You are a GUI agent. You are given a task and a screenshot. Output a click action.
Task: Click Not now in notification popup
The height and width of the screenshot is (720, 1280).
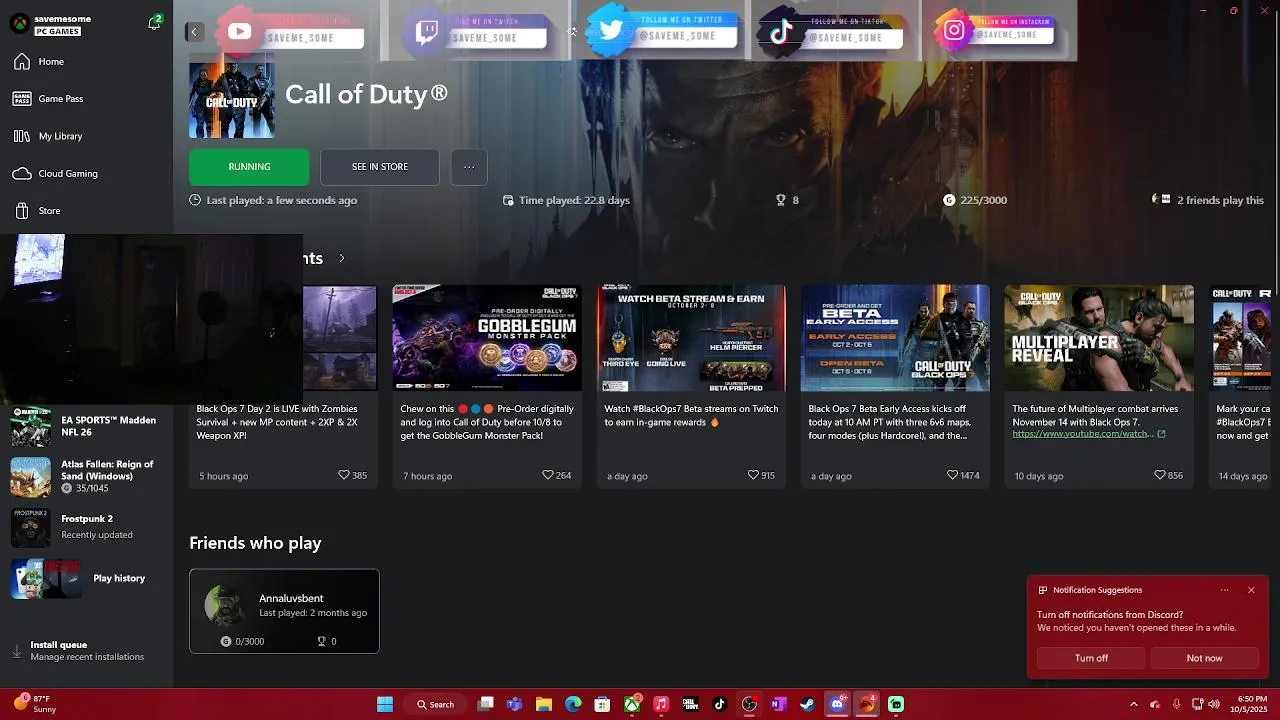point(1204,658)
